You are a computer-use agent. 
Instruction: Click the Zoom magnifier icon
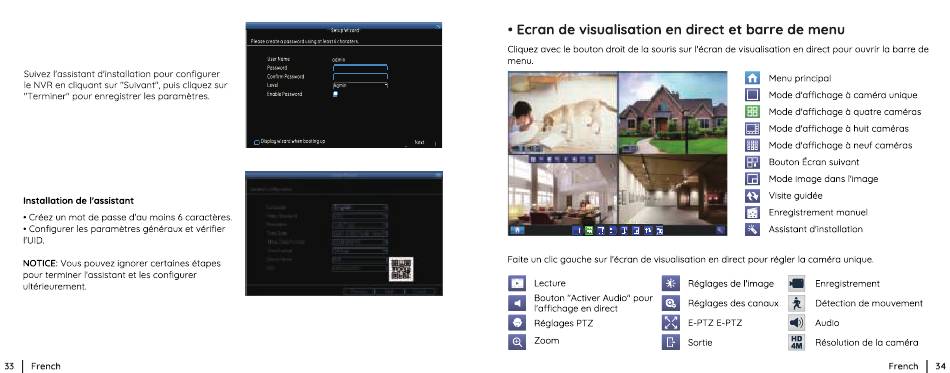pos(516,342)
